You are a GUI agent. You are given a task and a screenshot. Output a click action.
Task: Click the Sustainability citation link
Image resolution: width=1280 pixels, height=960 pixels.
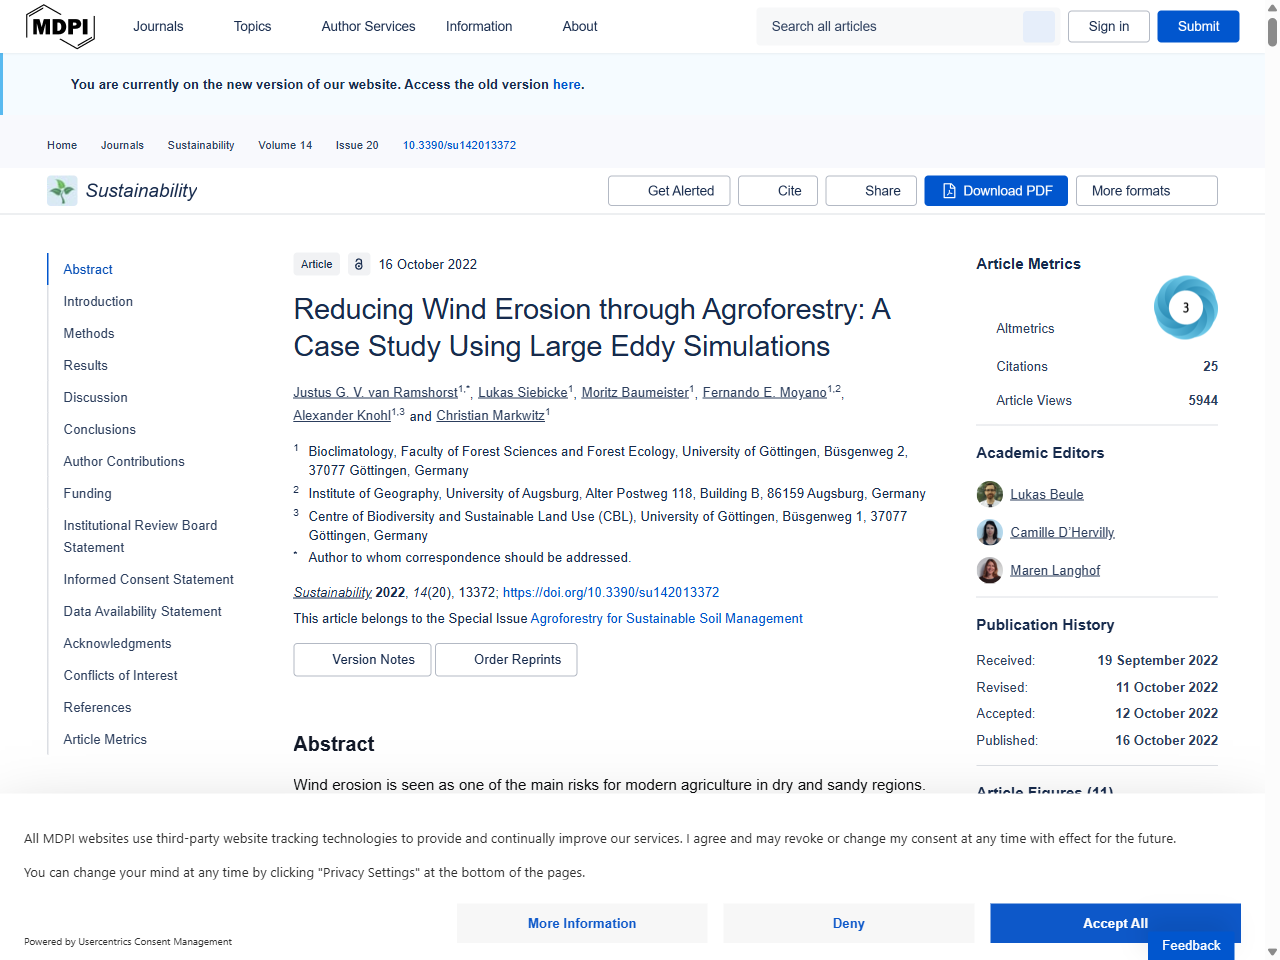click(332, 592)
